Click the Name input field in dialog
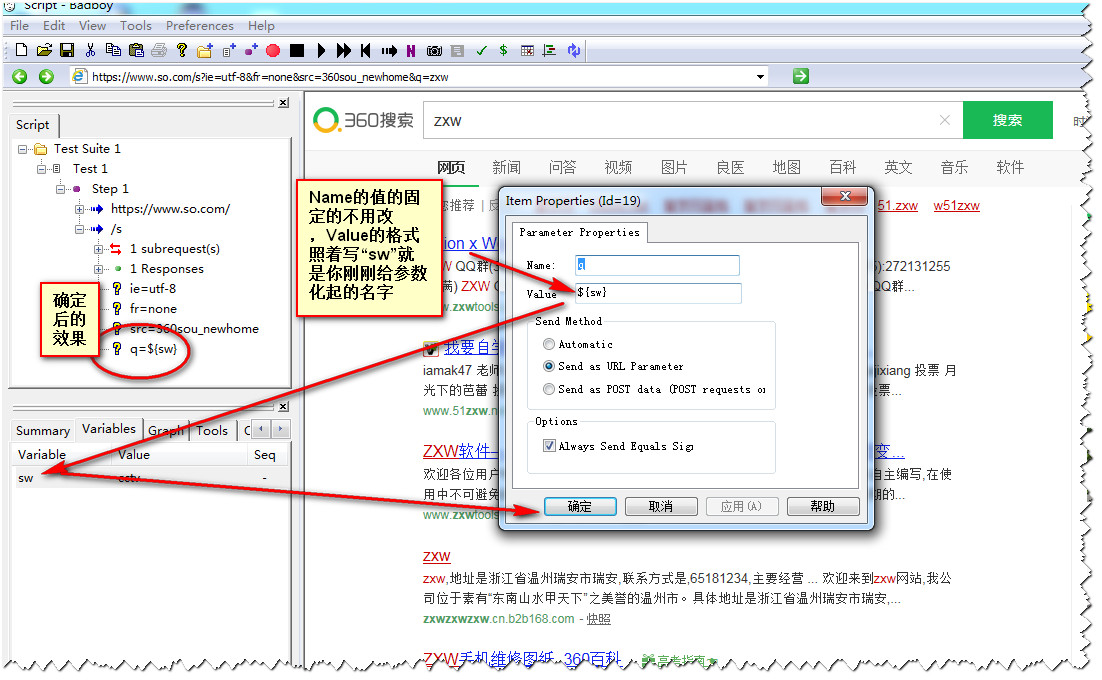Viewport: 1102px width, 680px height. click(x=657, y=265)
